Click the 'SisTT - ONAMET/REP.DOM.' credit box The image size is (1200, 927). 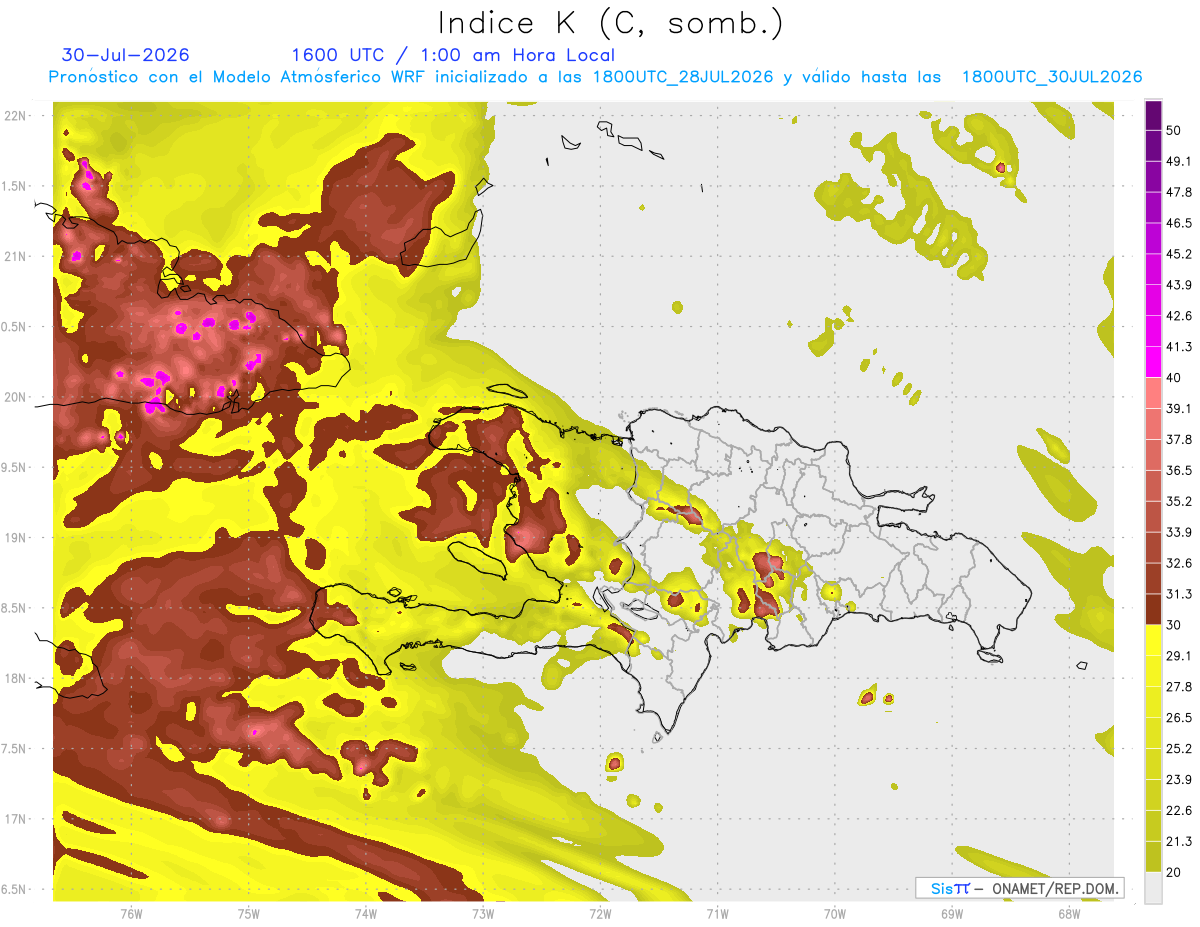tap(1019, 888)
